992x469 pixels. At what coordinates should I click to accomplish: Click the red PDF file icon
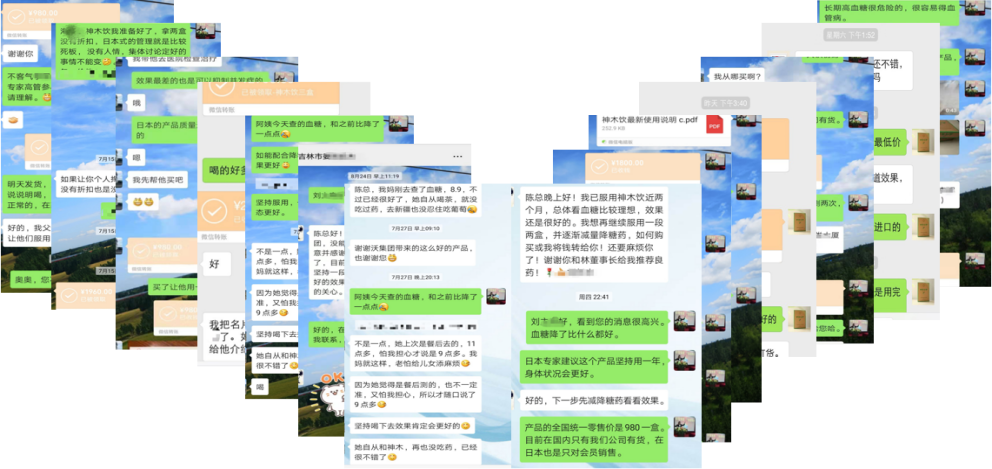coord(714,125)
